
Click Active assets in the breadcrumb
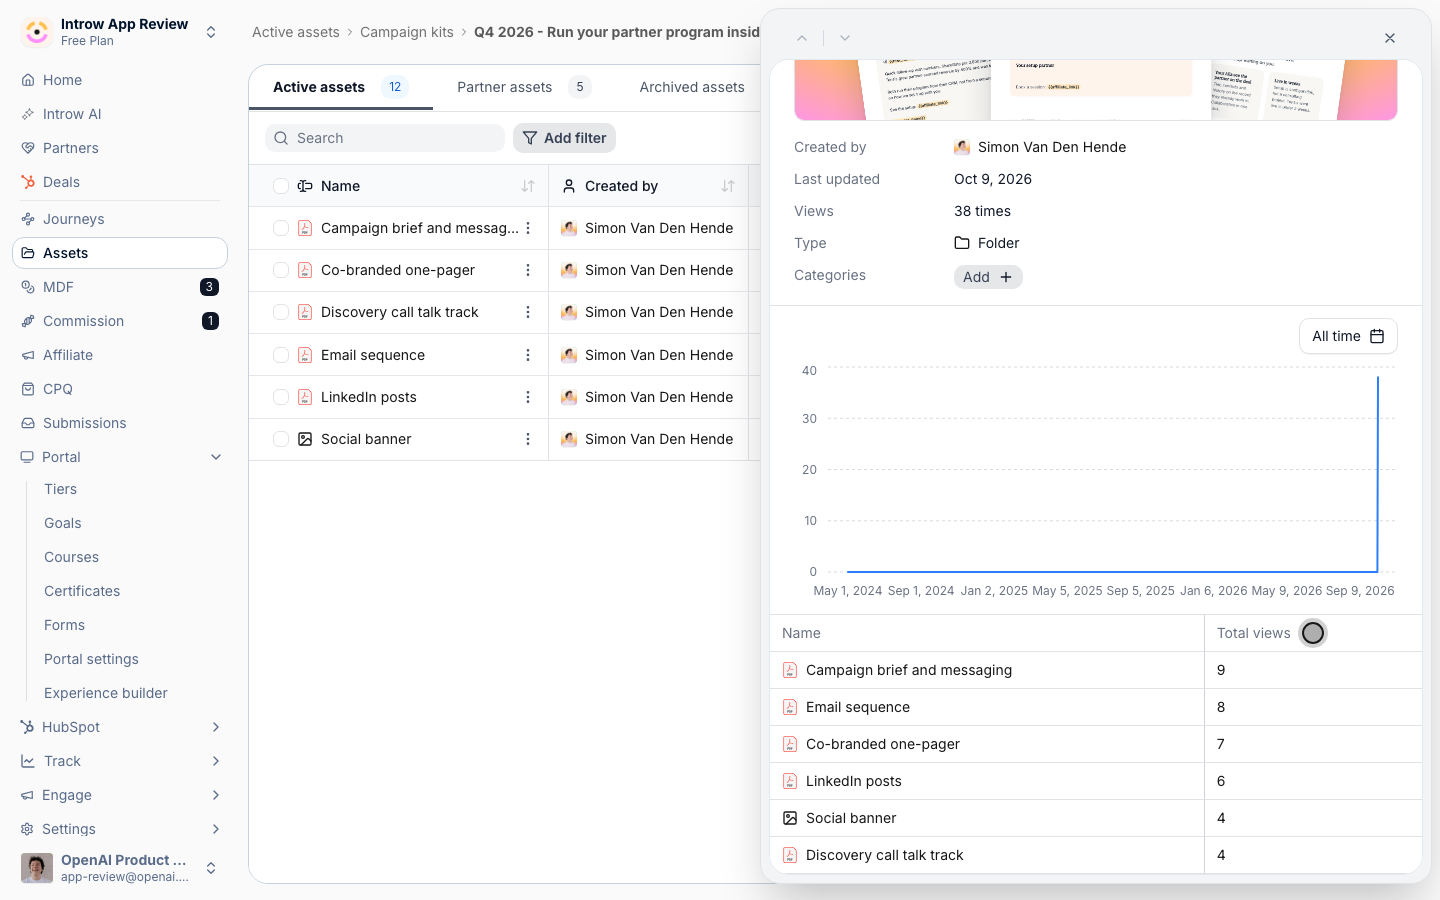tap(296, 32)
